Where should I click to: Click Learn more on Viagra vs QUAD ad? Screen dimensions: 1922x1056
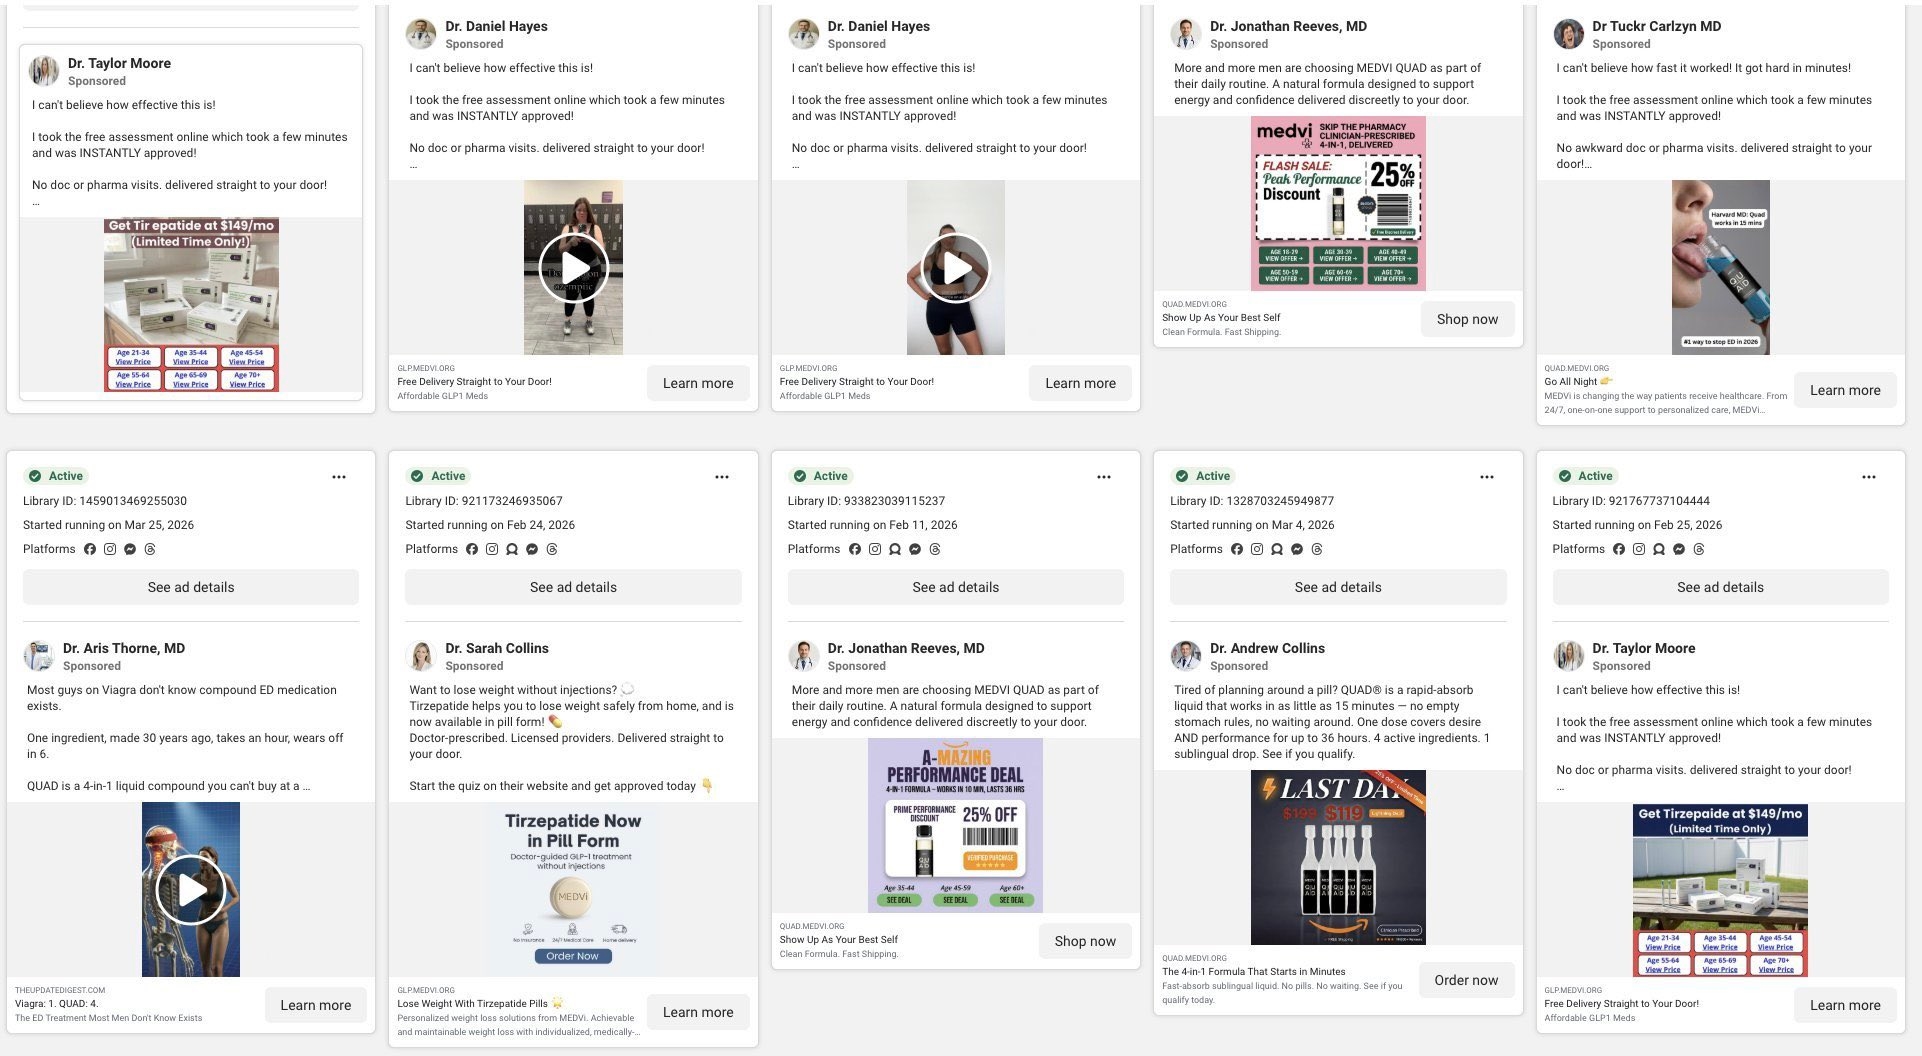click(x=315, y=1005)
